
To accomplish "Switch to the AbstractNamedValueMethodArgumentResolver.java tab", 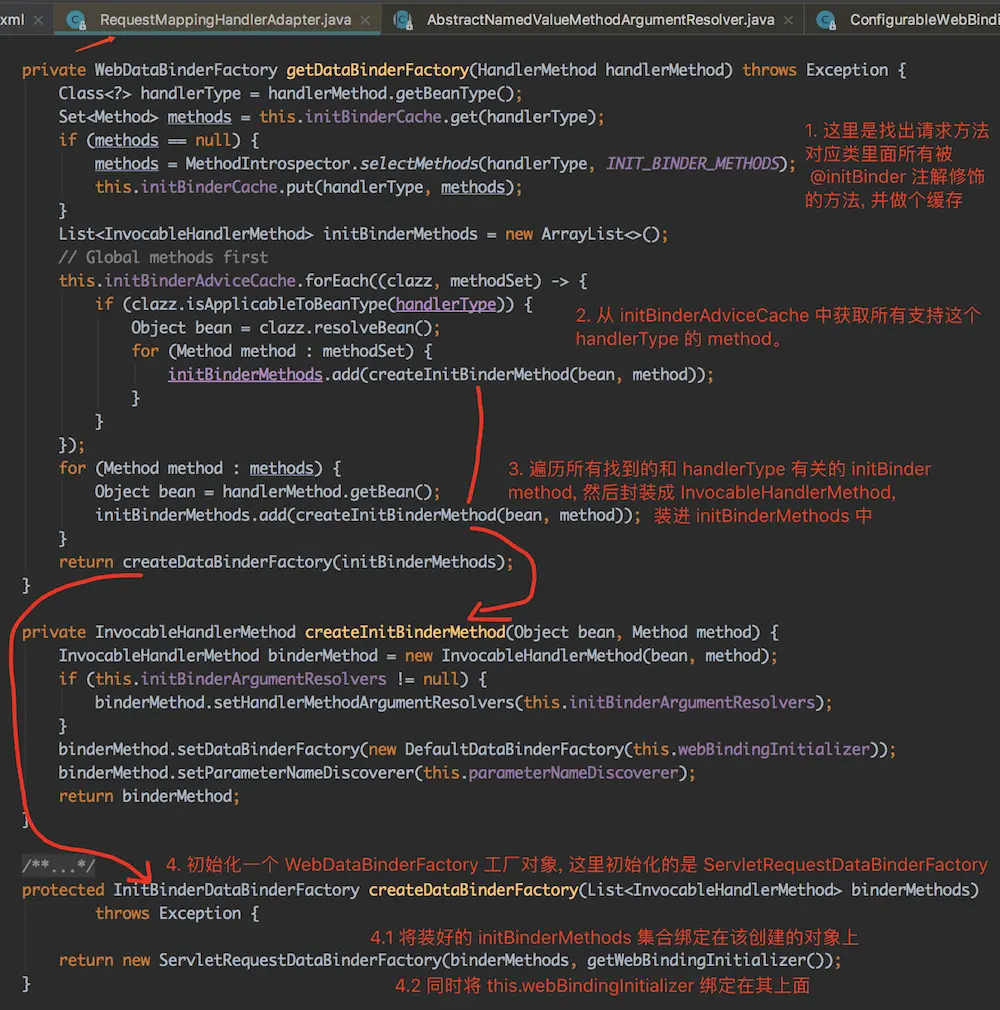I will [600, 20].
